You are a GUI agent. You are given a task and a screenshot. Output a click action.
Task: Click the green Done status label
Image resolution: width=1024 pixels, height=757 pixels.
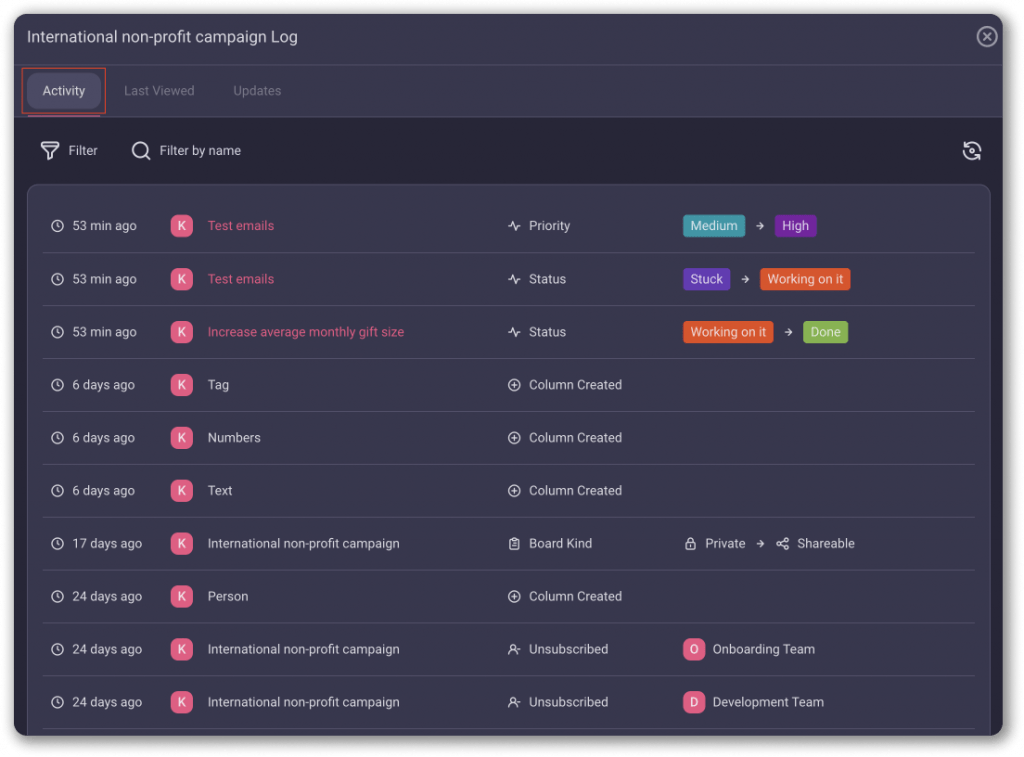click(825, 332)
